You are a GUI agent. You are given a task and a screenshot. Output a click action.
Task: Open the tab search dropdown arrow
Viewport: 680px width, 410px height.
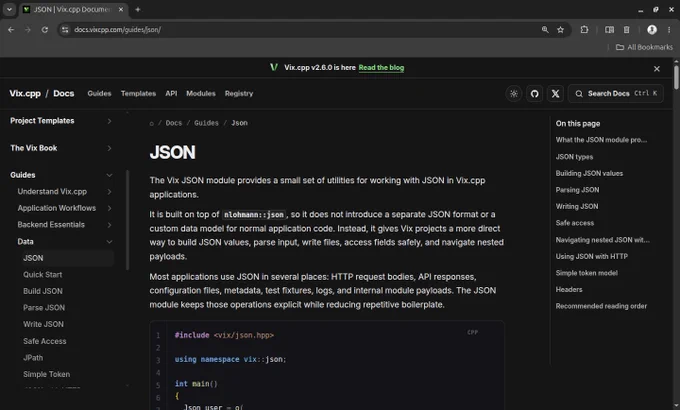[9, 9]
